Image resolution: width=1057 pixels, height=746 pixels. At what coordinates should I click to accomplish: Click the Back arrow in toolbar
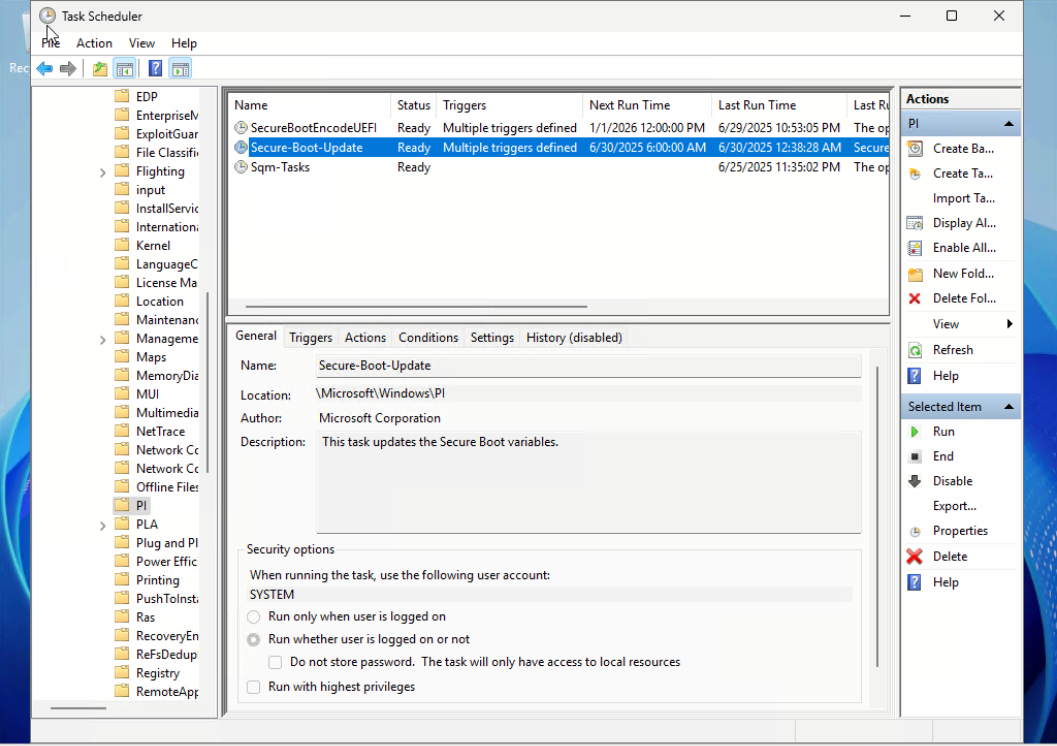point(44,69)
